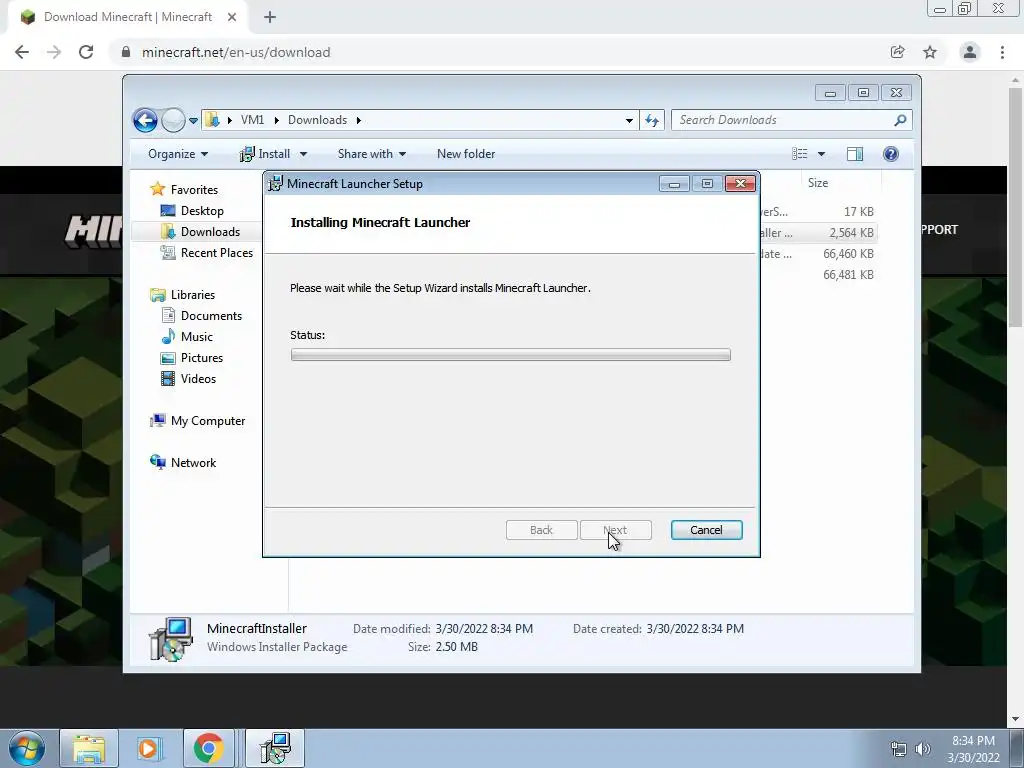Open Explorer recent locations dropdown arrow
The height and width of the screenshot is (768, 1024).
click(193, 121)
